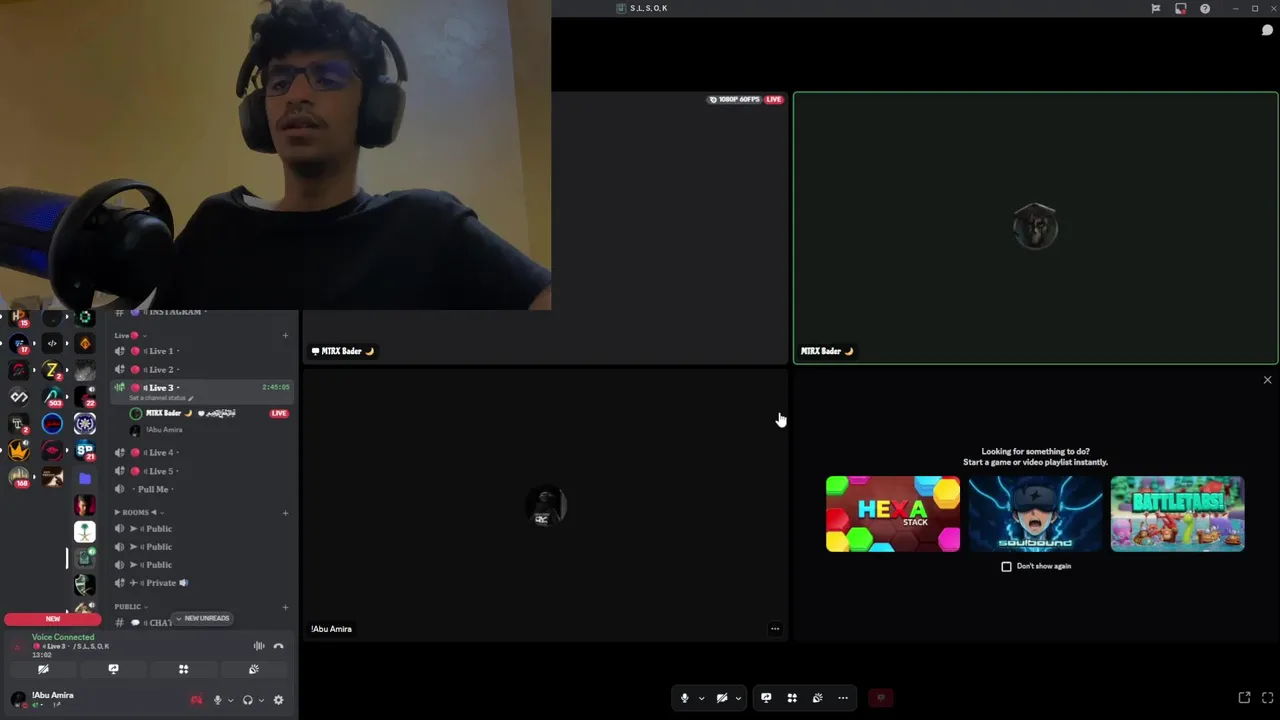Screen dimensions: 1280x720
Task: Start an activity from voice panel
Action: tap(183, 669)
